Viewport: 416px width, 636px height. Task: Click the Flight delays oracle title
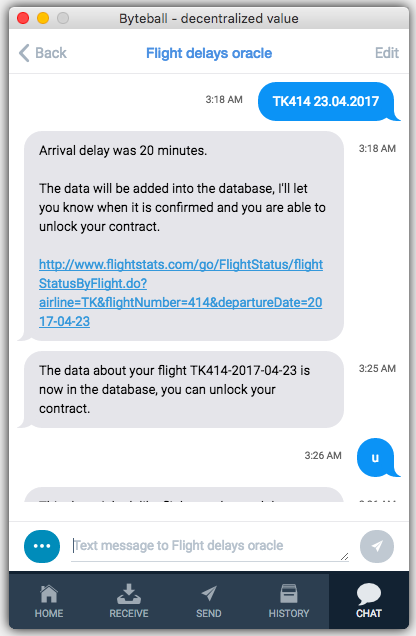[209, 53]
